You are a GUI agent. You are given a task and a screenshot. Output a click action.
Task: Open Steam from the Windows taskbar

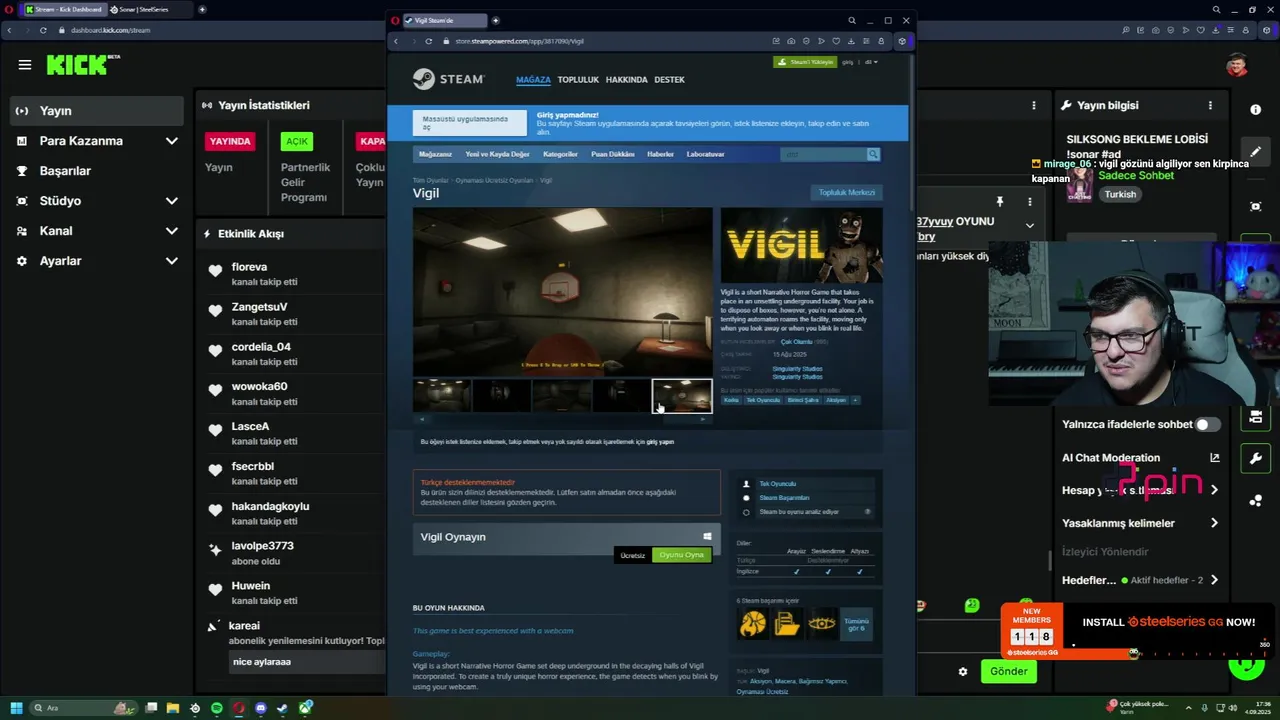pyautogui.click(x=283, y=708)
